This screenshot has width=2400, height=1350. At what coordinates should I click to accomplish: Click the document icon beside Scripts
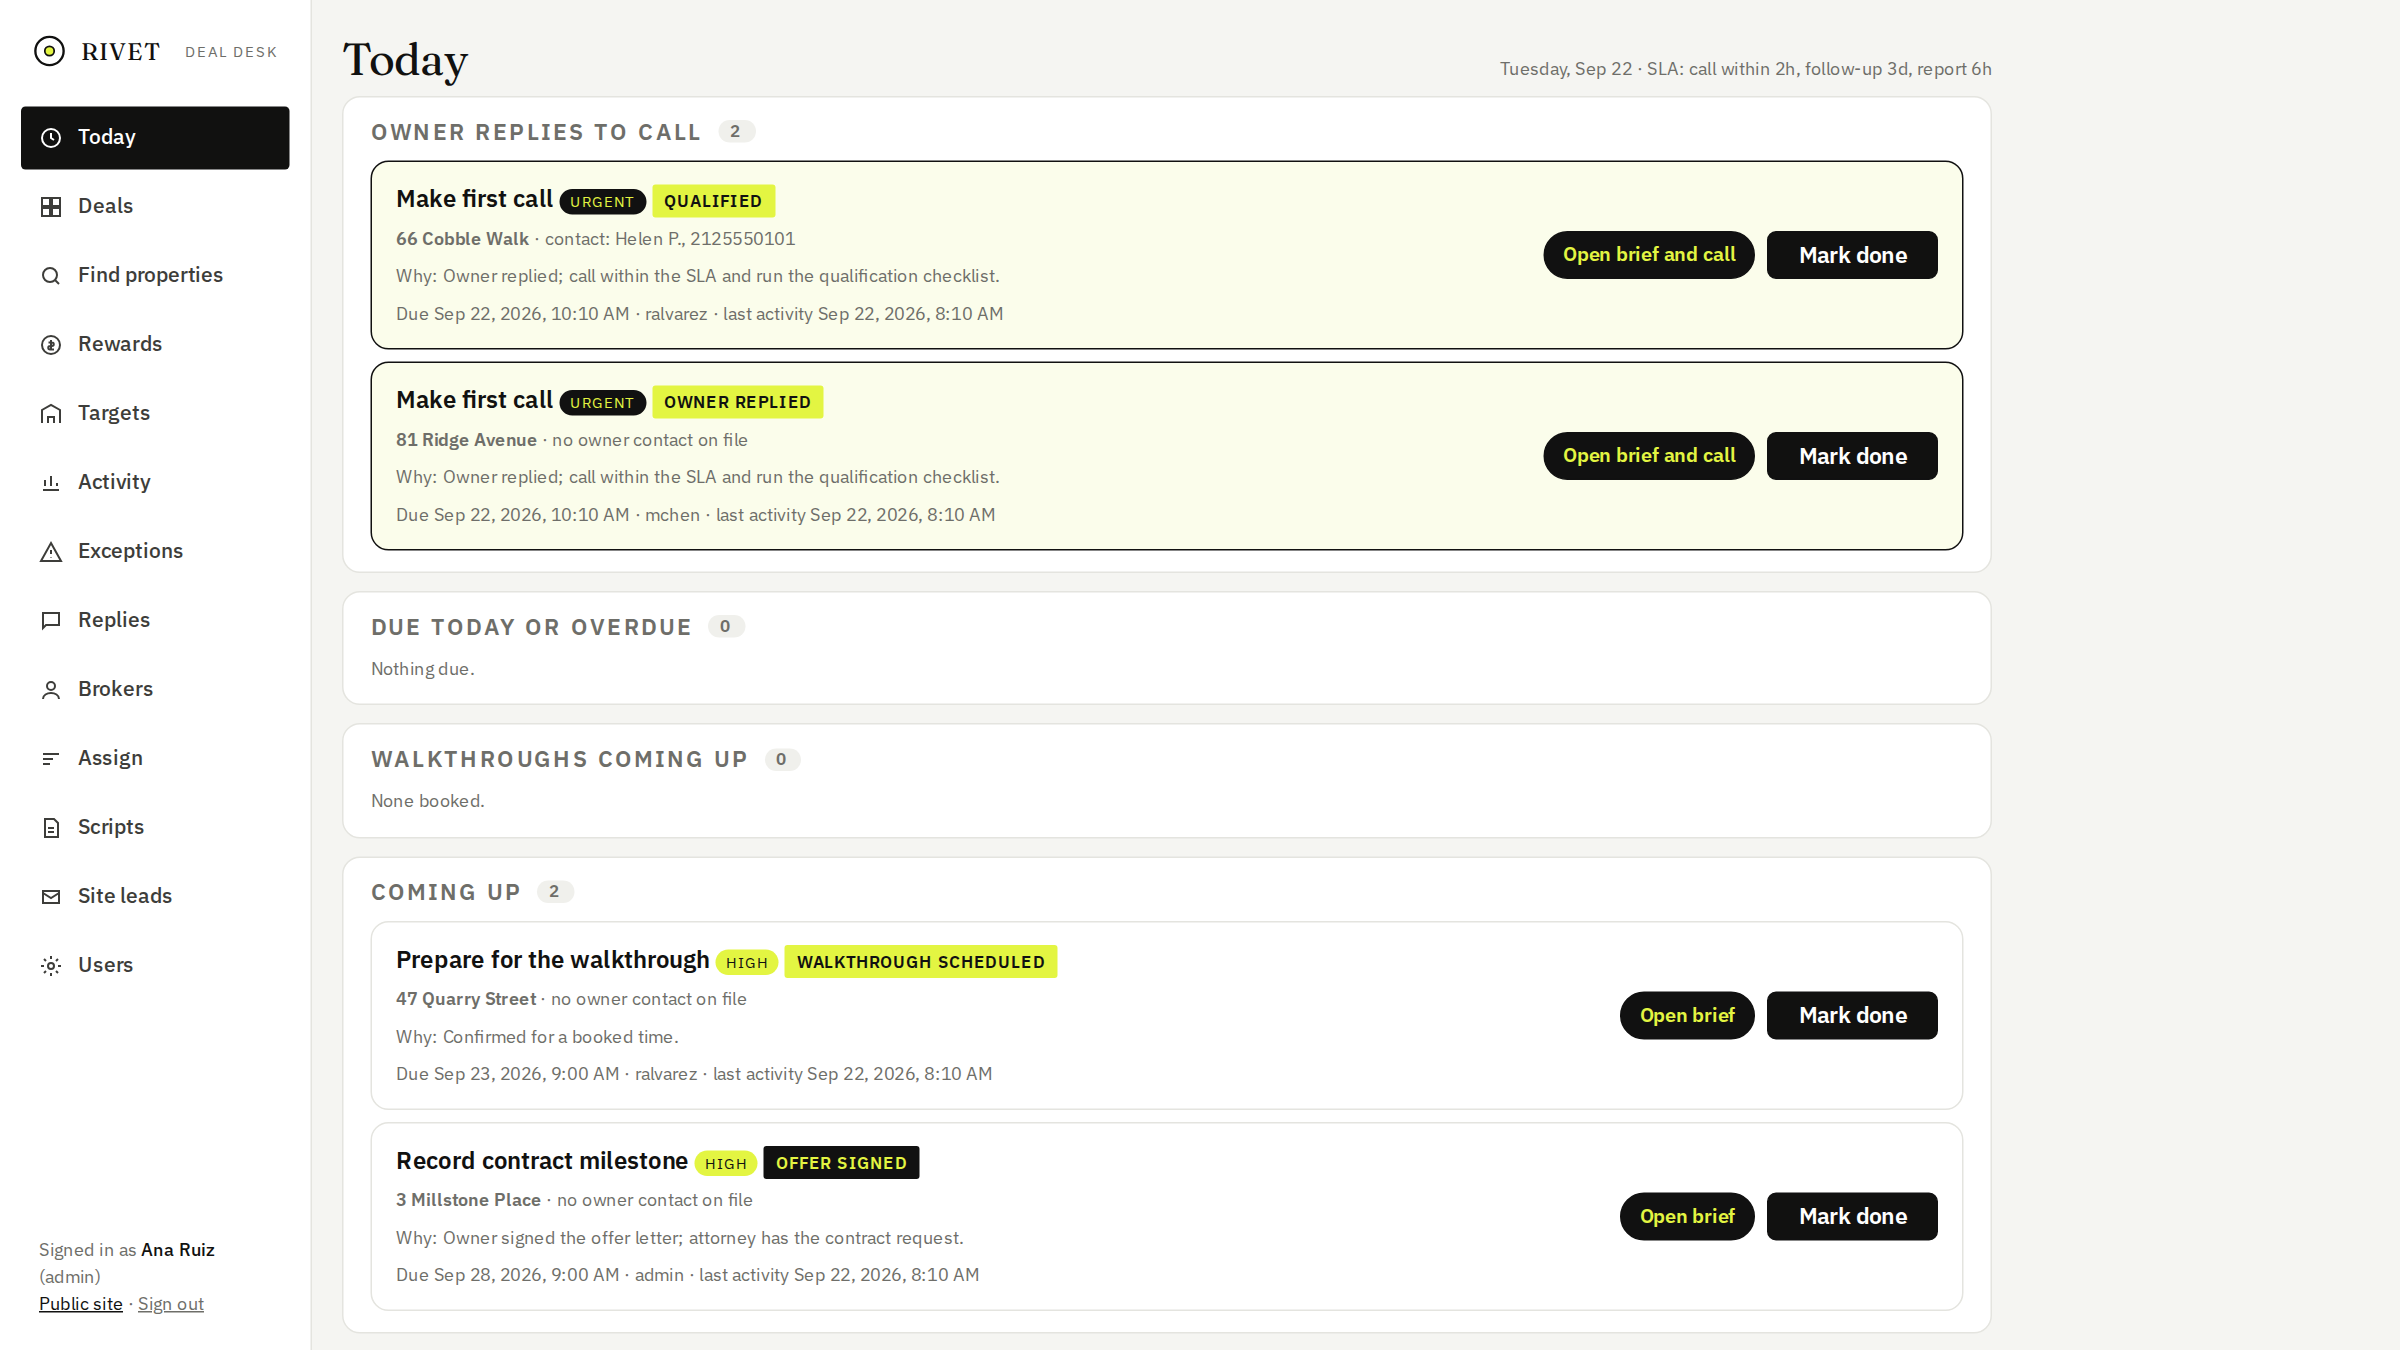[51, 828]
